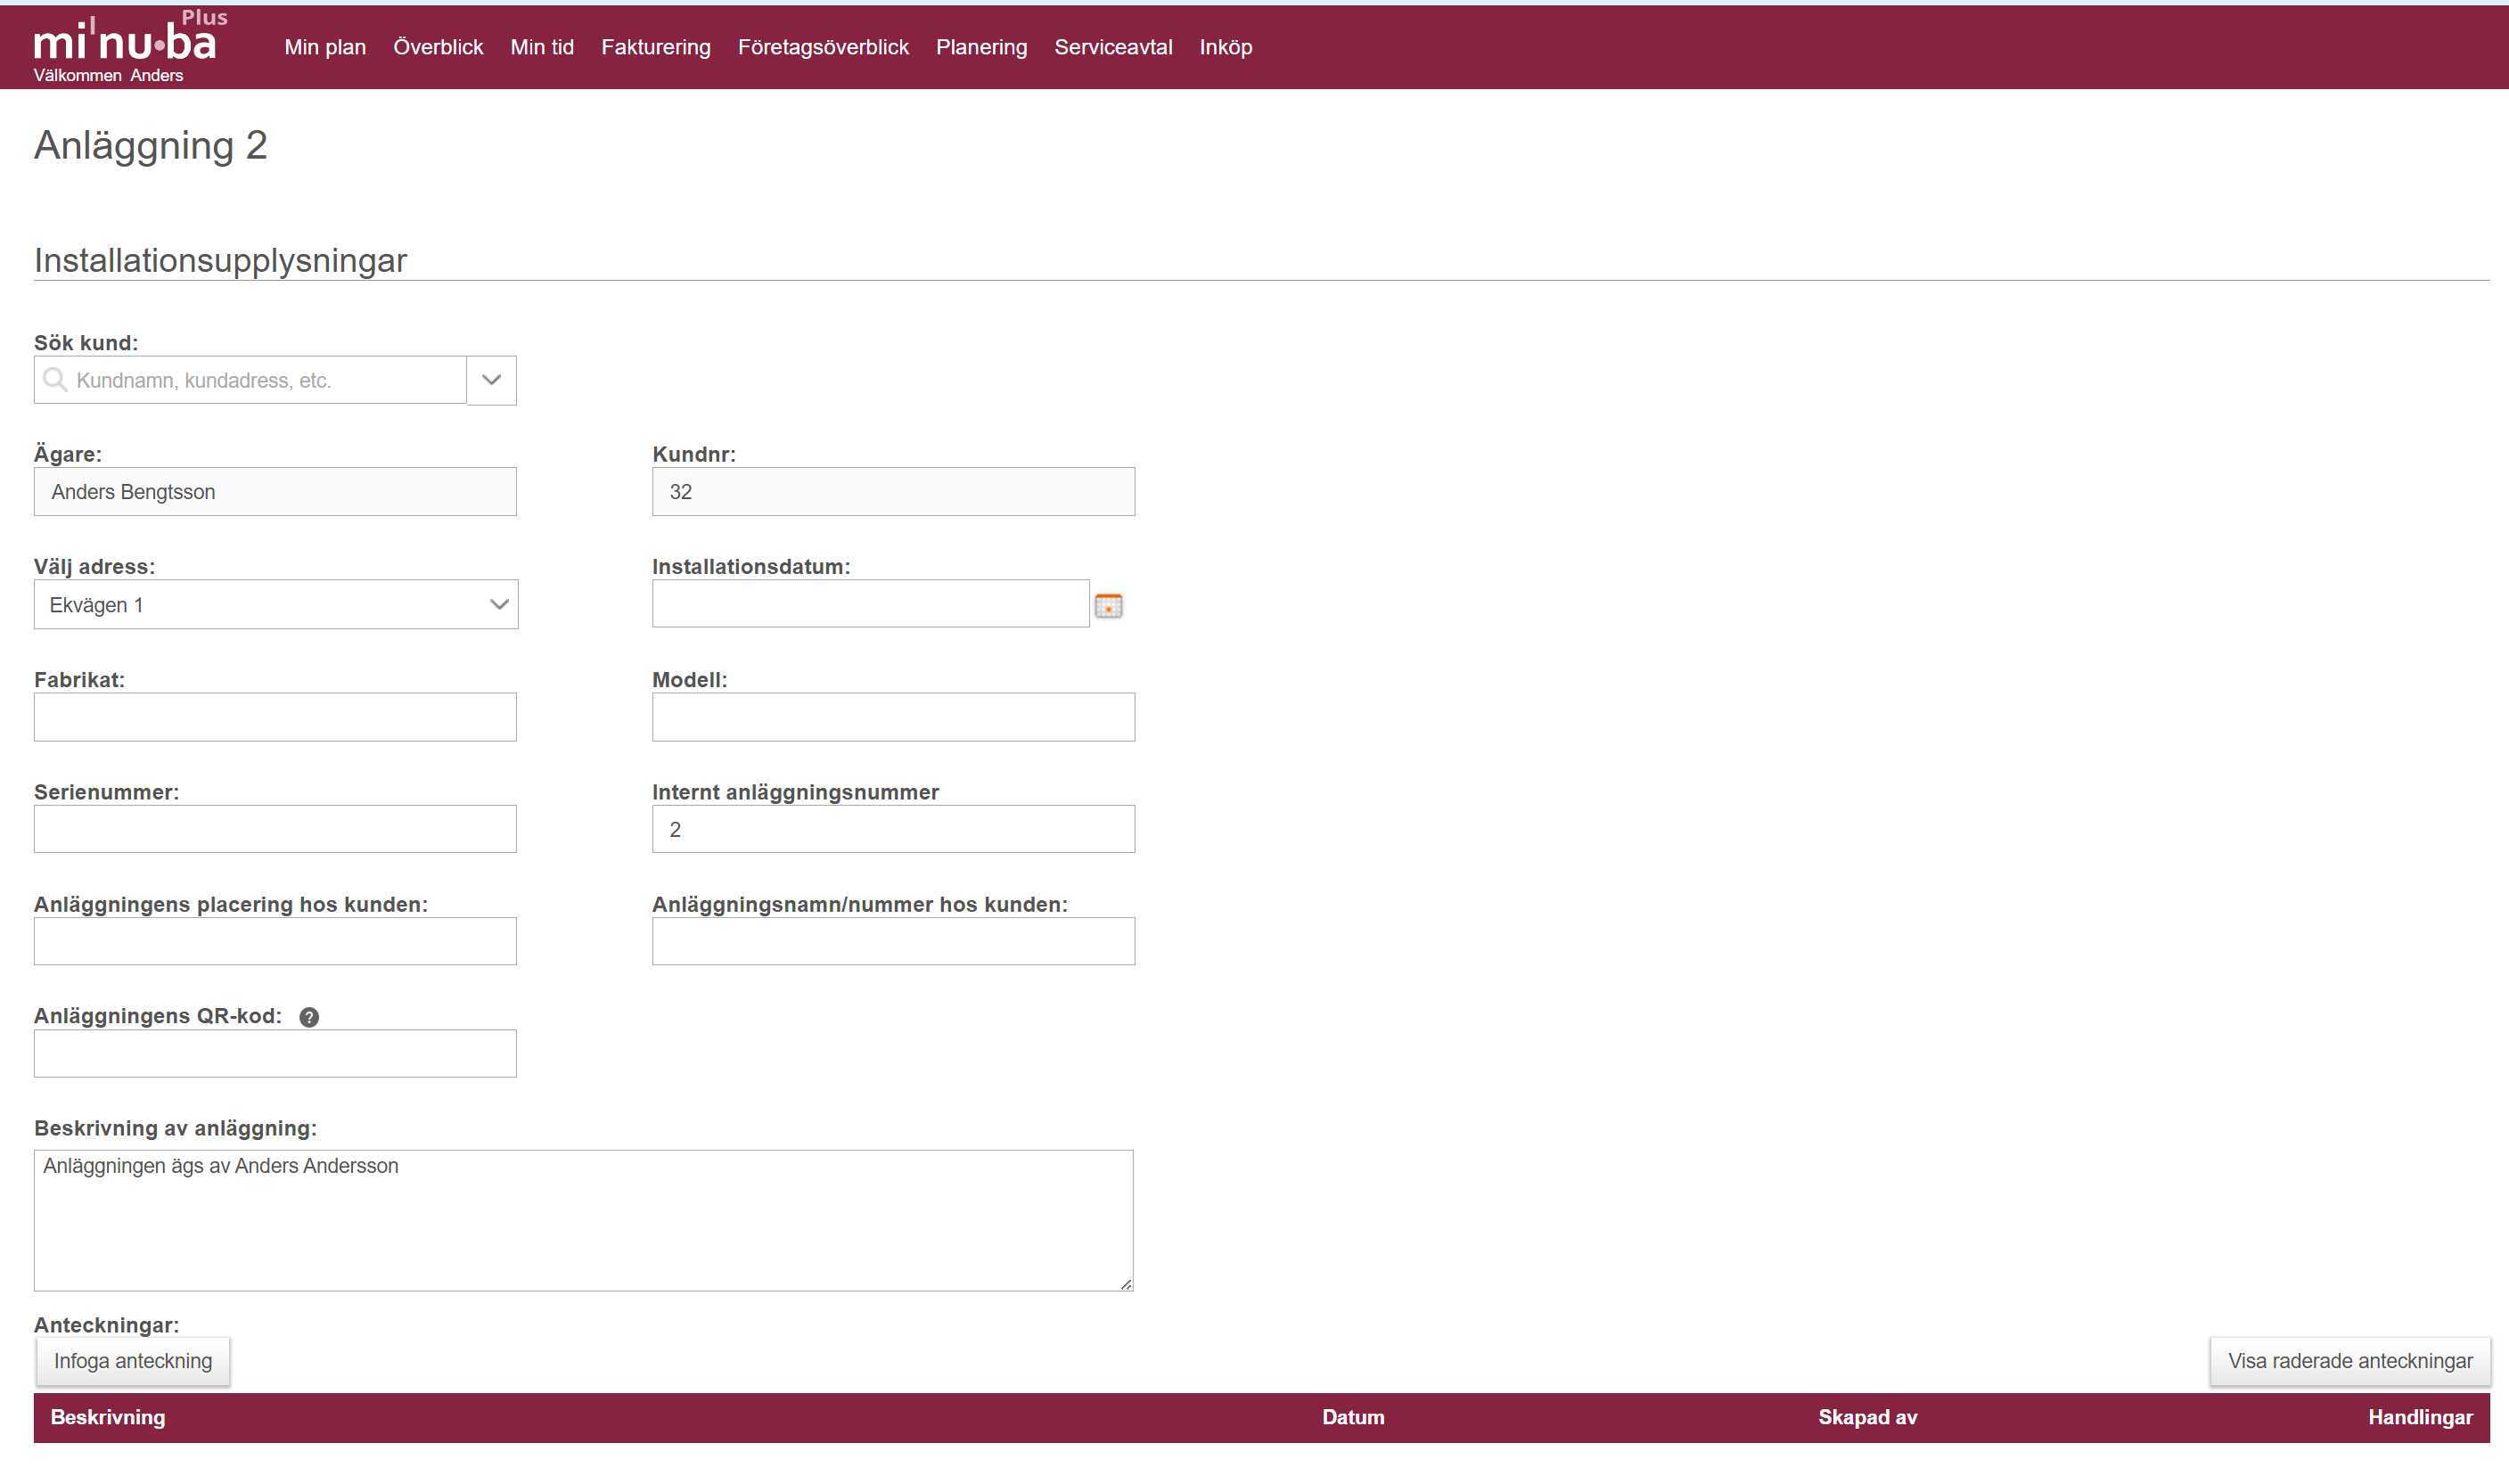Switch to Planering menu
Image resolution: width=2509 pixels, height=1484 pixels.
pos(981,47)
